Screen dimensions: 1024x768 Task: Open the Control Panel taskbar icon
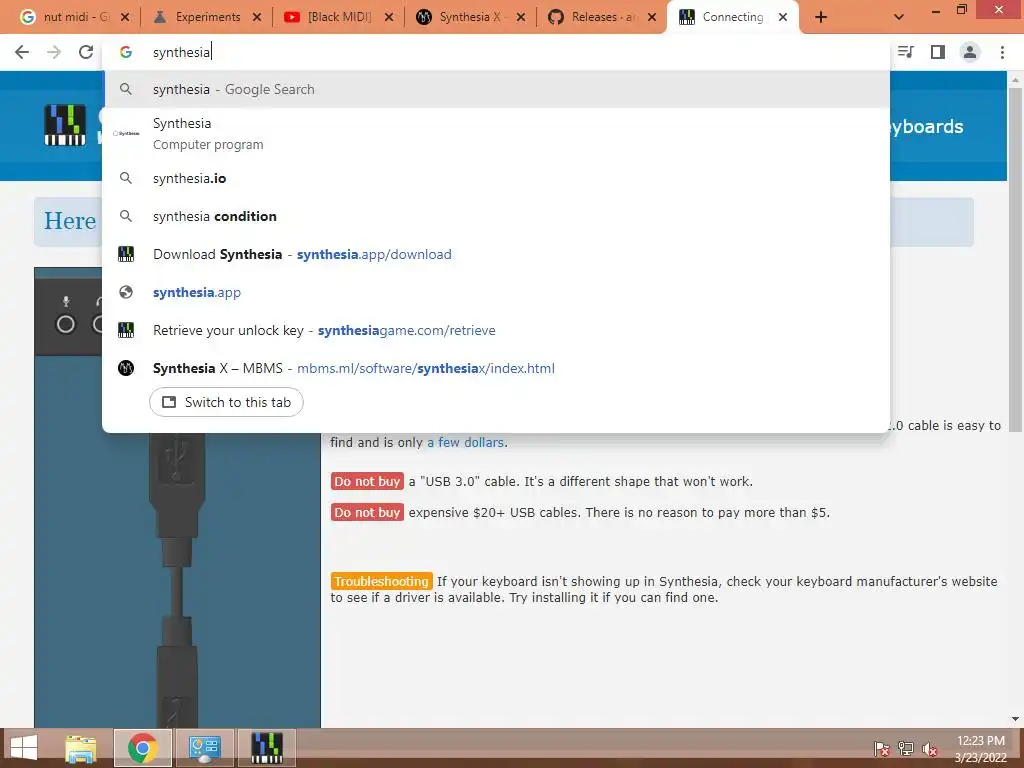tap(204, 748)
